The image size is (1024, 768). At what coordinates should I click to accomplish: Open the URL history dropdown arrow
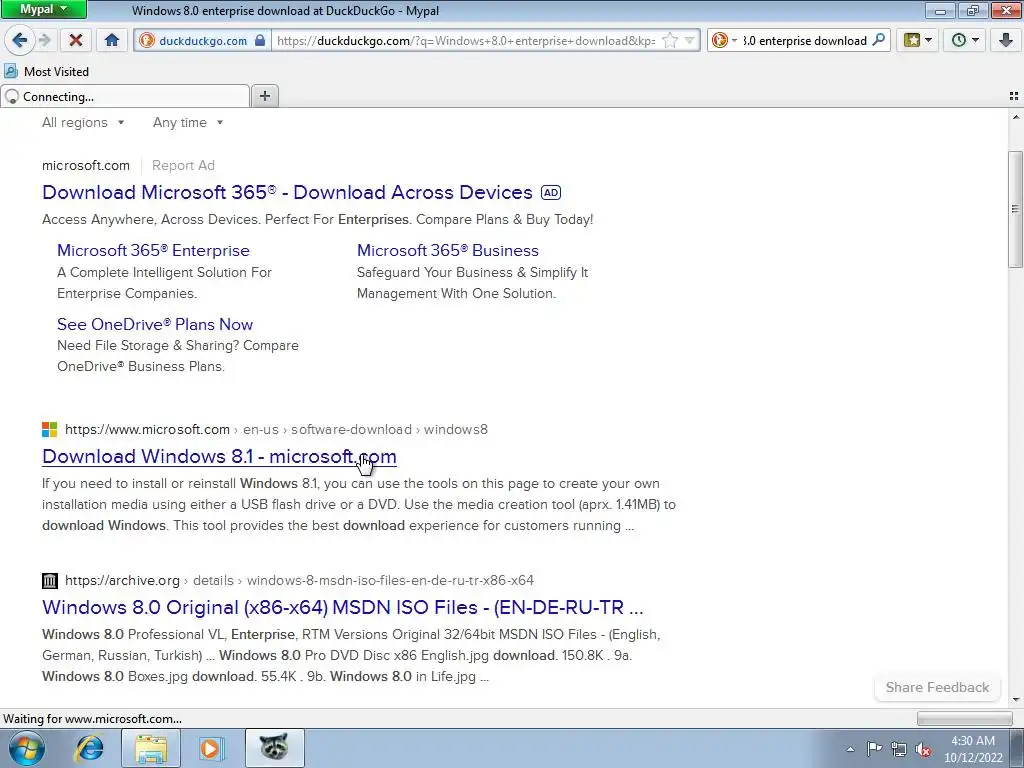click(690, 40)
